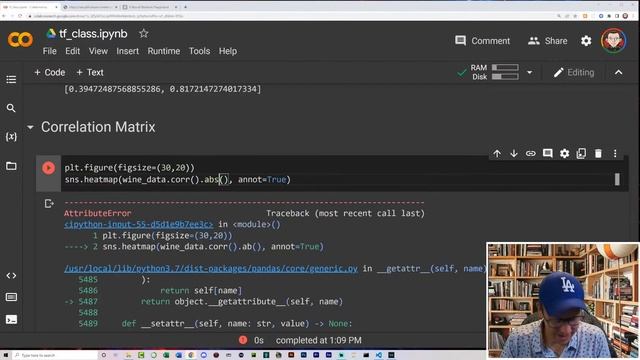Clear the cell output icon
The image size is (640, 360).
(x=49, y=203)
